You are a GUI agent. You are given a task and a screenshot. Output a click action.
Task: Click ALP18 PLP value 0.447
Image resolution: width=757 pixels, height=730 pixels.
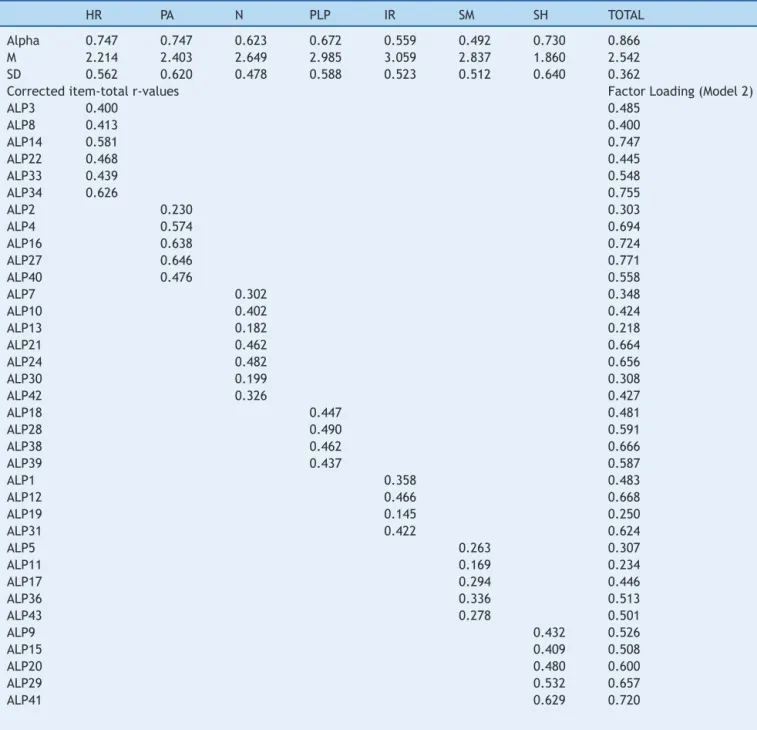325,412
